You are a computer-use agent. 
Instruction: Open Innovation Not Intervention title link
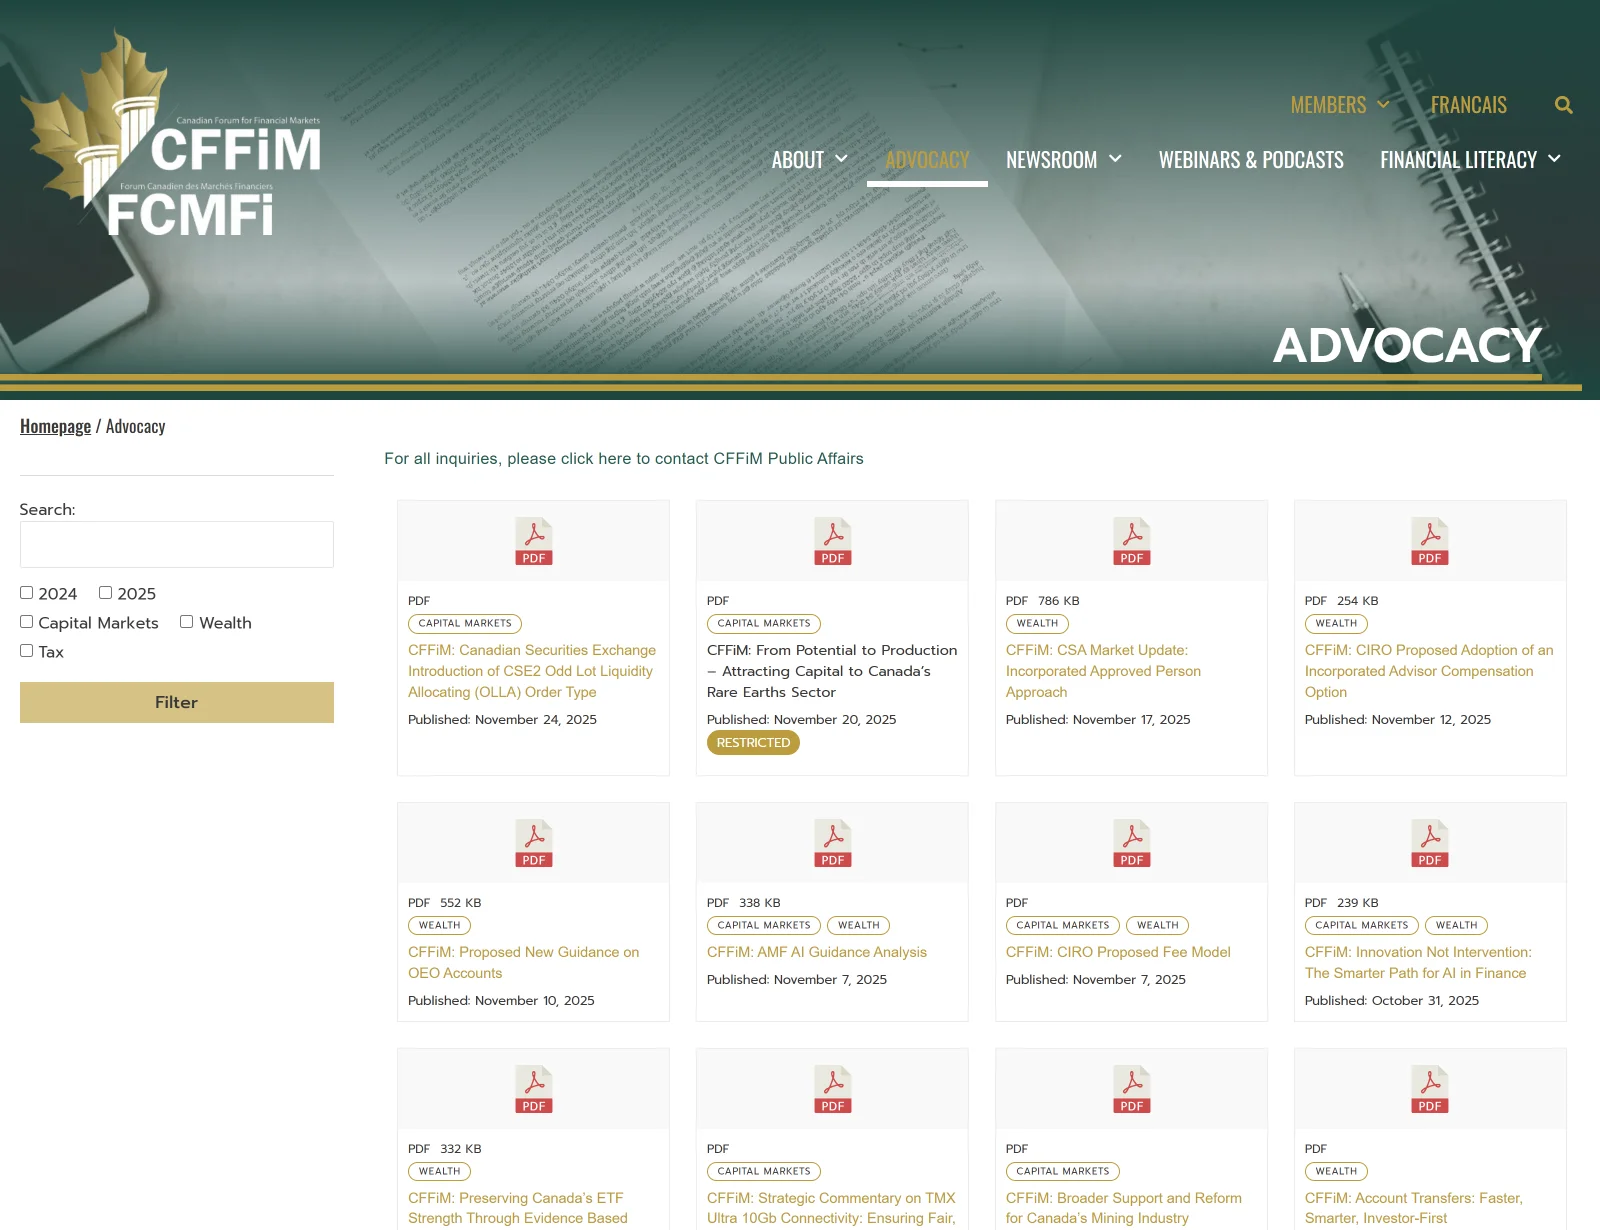point(1418,962)
